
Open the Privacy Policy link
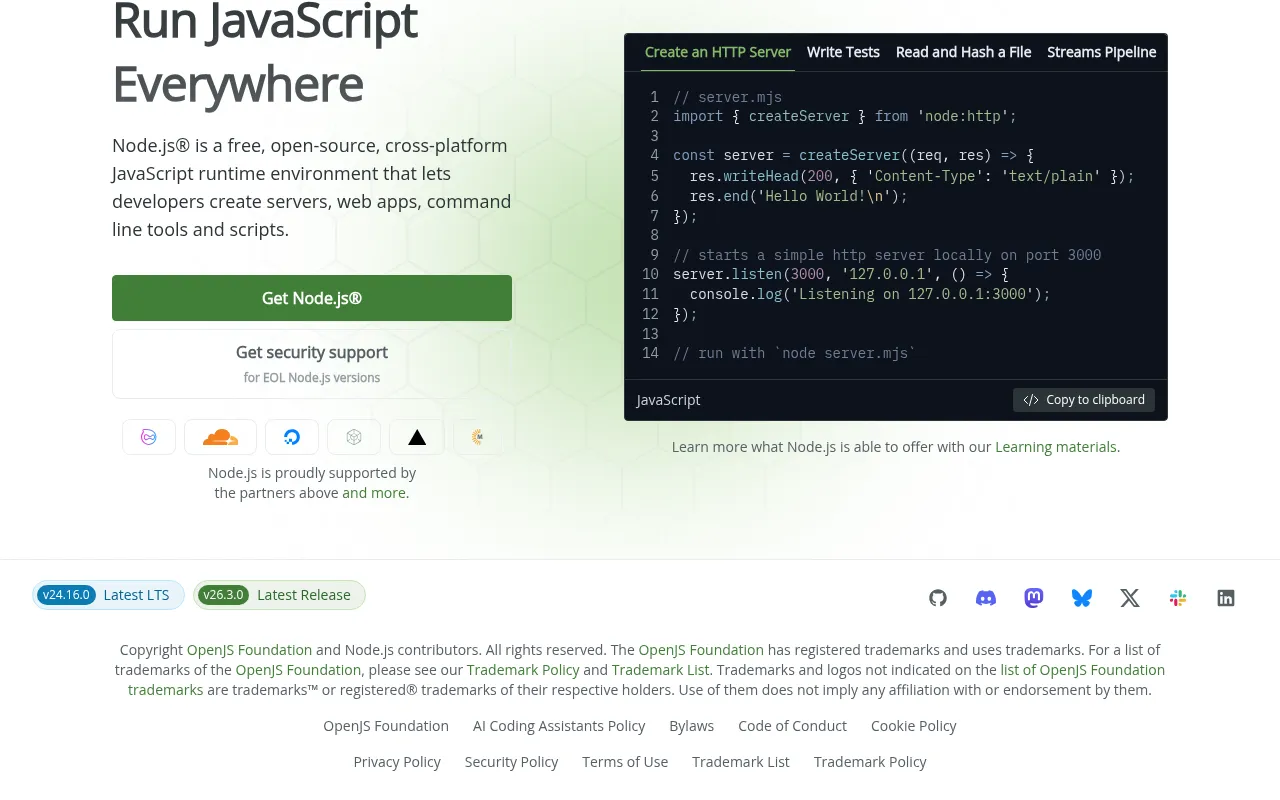point(397,762)
